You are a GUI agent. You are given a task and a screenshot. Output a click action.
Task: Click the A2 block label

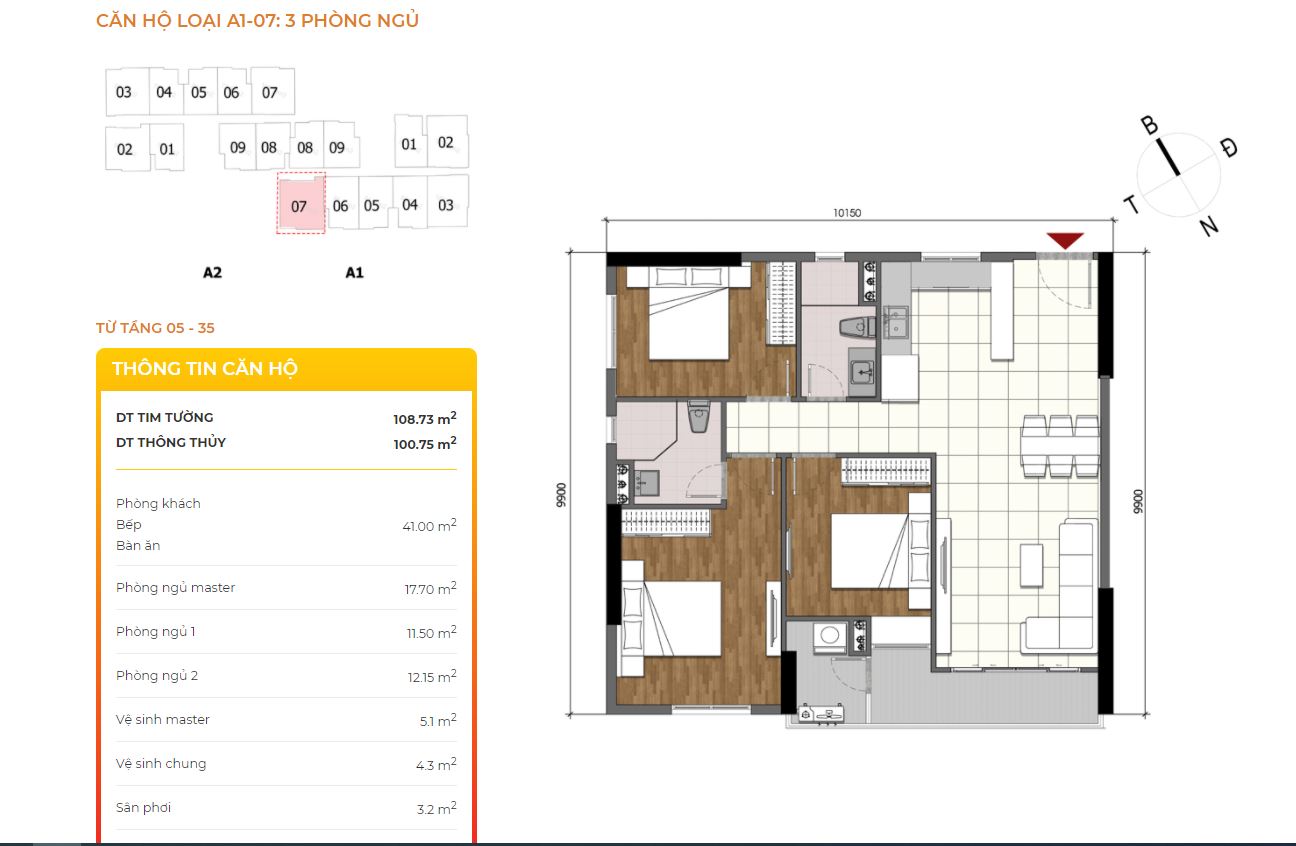click(x=212, y=272)
